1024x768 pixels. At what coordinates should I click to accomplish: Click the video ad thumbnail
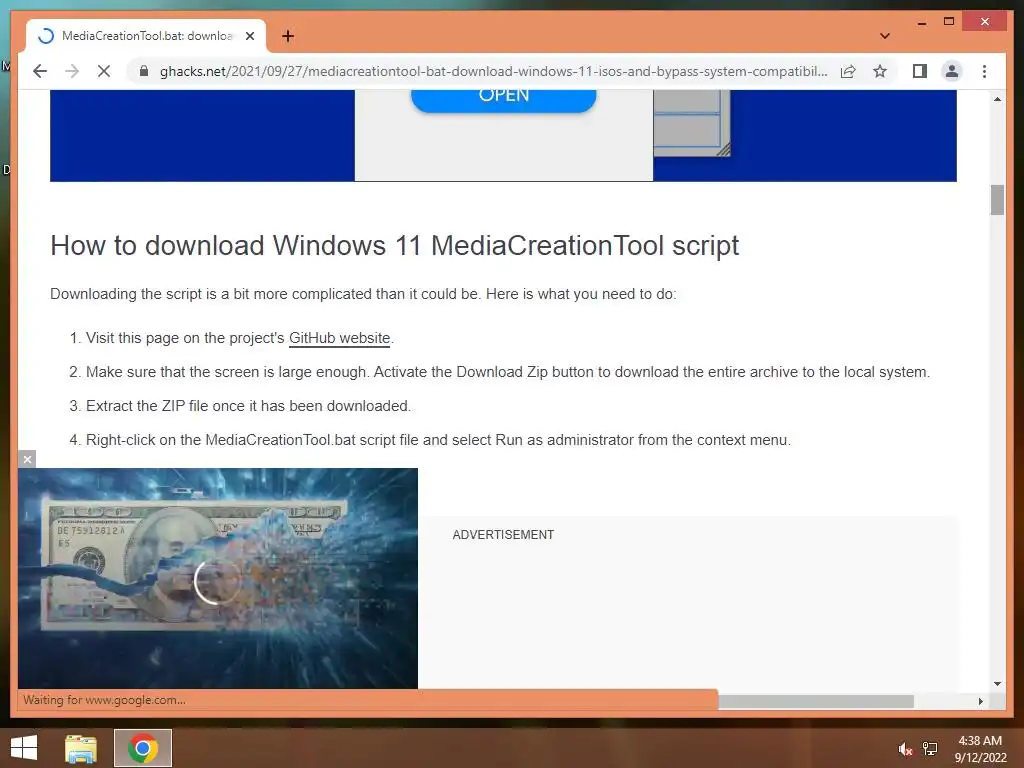(x=218, y=578)
